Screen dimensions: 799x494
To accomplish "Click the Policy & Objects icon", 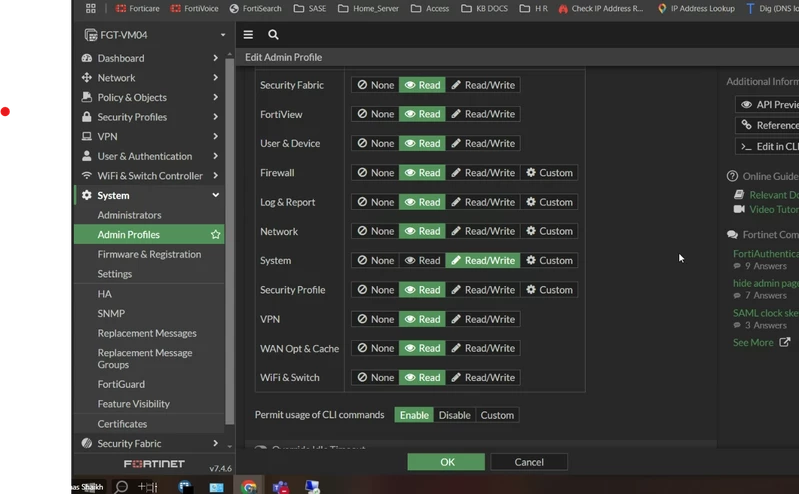I will tap(87, 97).
